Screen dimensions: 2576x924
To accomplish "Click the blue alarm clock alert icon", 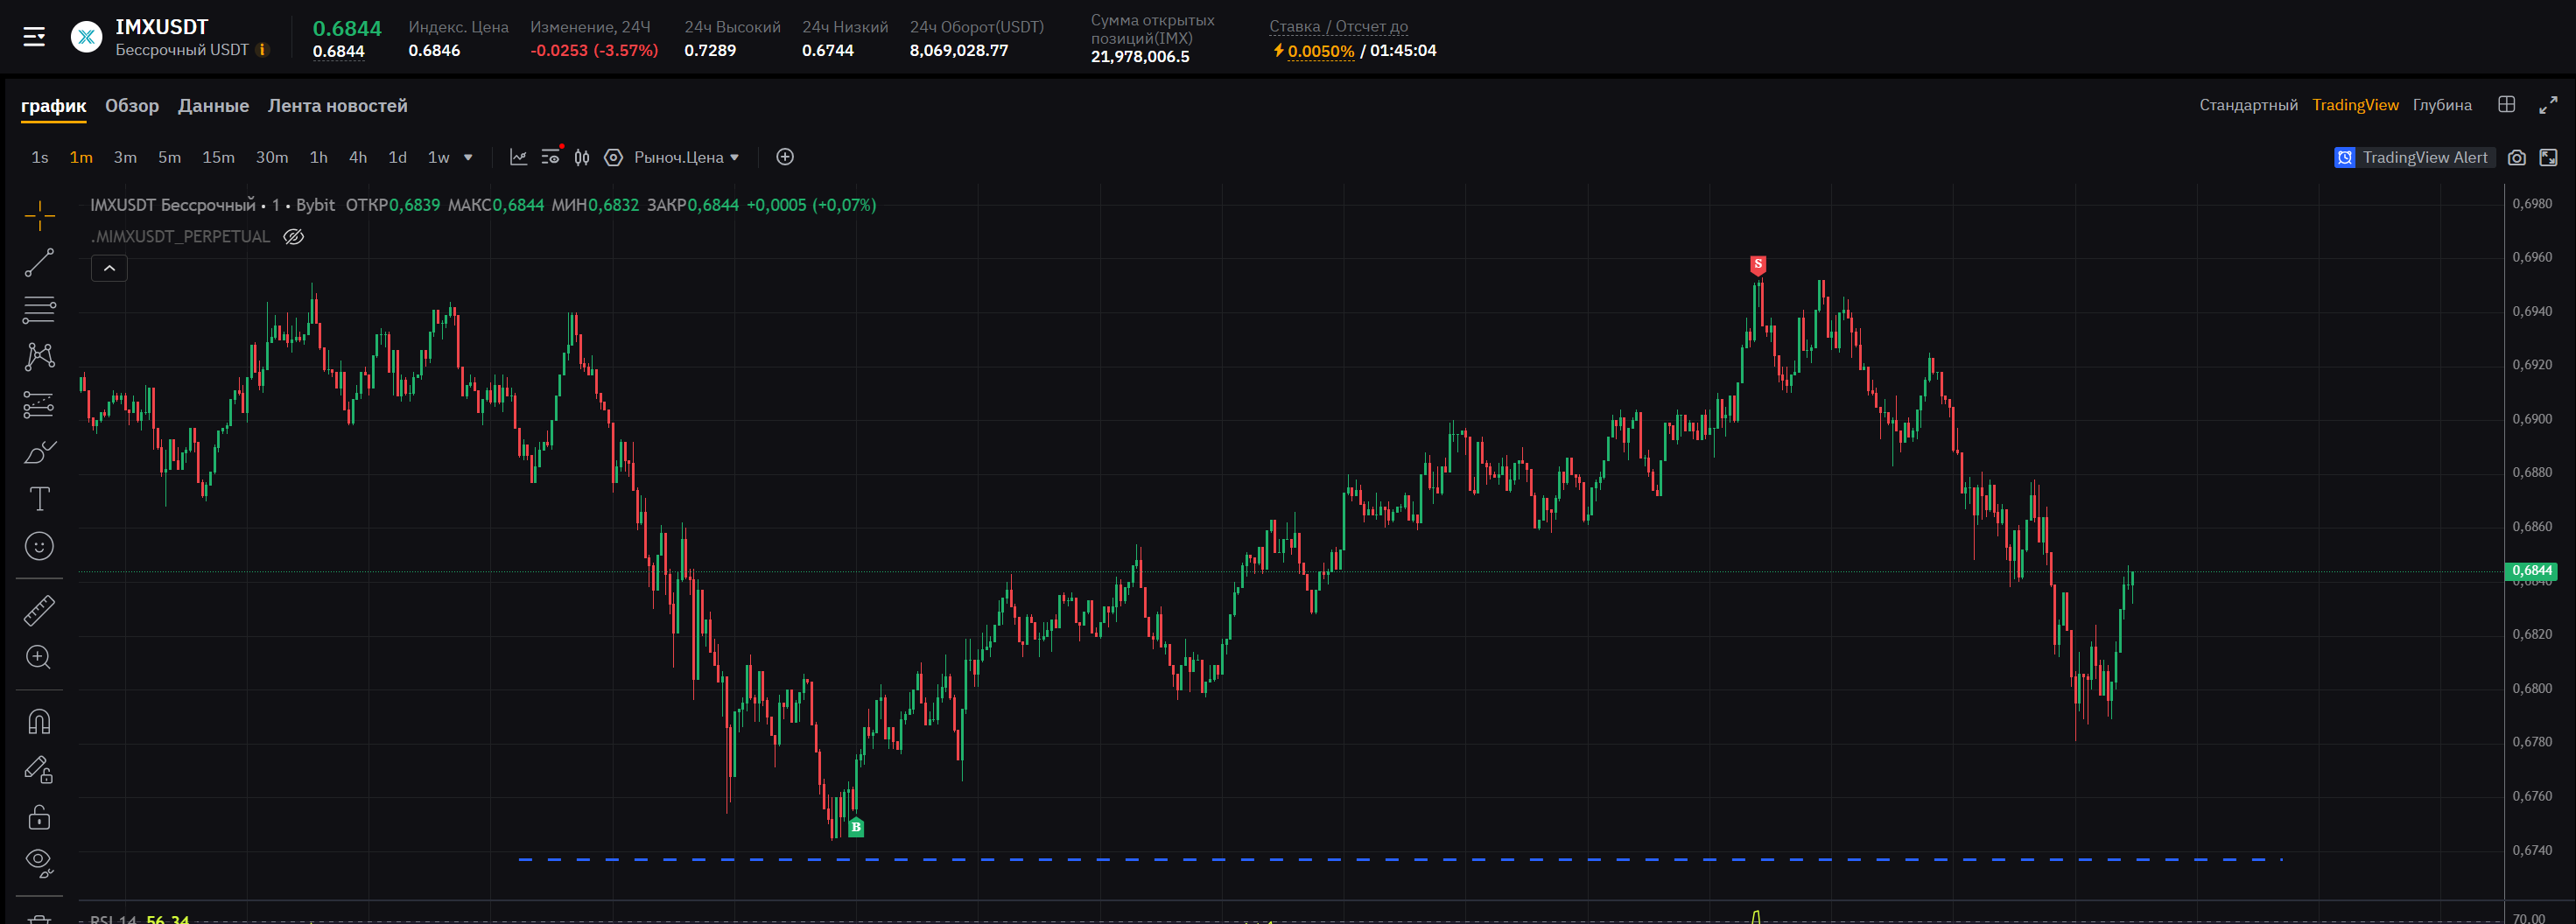I will point(2344,157).
